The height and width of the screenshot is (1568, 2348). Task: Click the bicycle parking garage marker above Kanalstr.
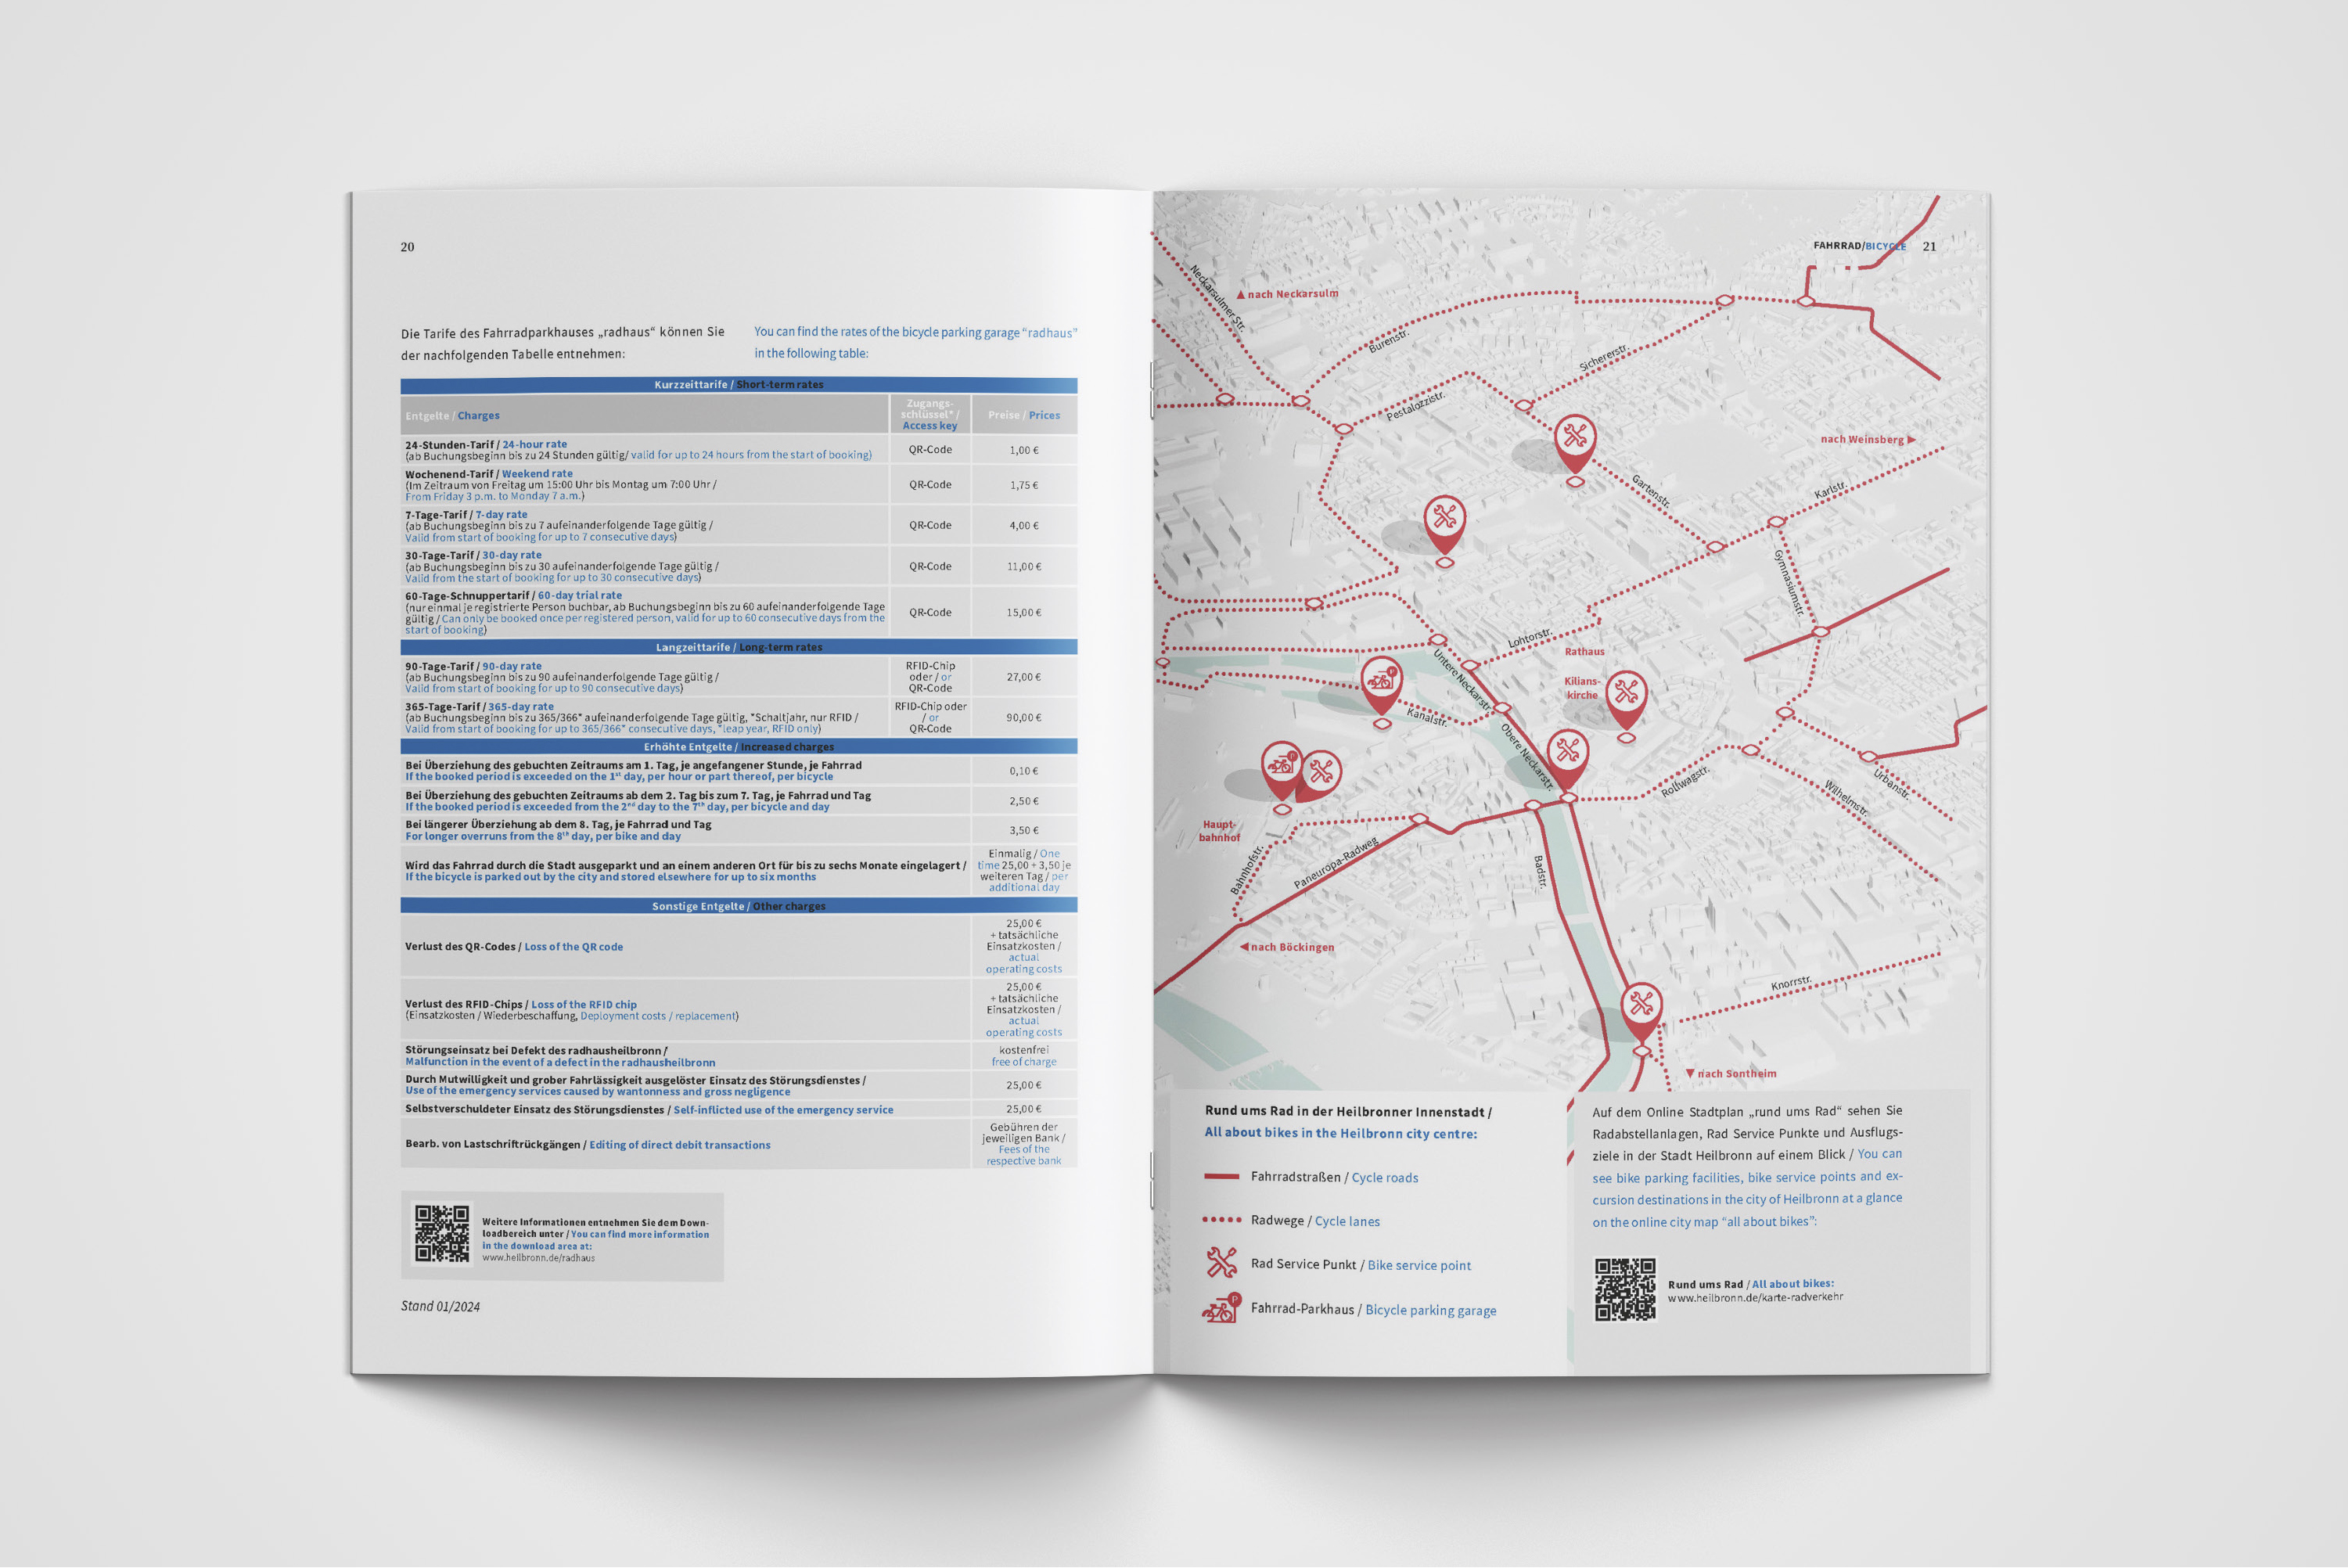[x=1381, y=680]
